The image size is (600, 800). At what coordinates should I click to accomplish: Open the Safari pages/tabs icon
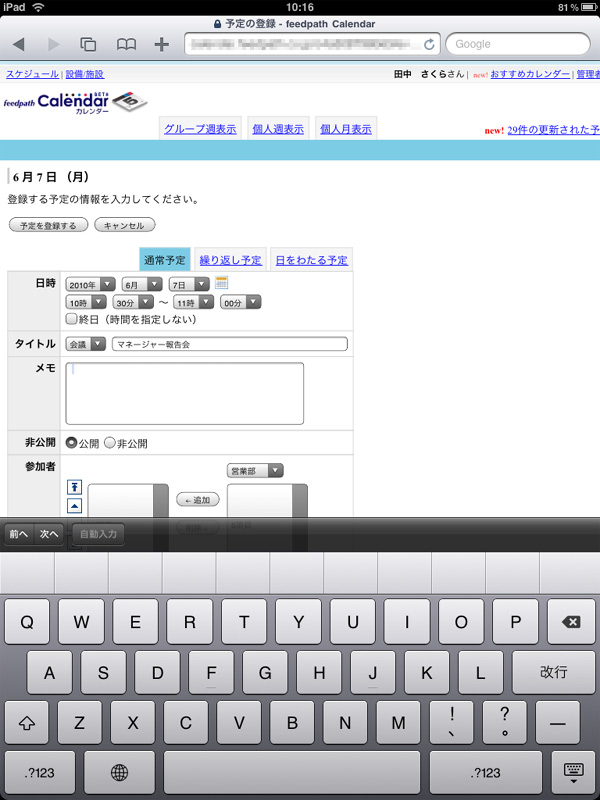click(x=88, y=44)
